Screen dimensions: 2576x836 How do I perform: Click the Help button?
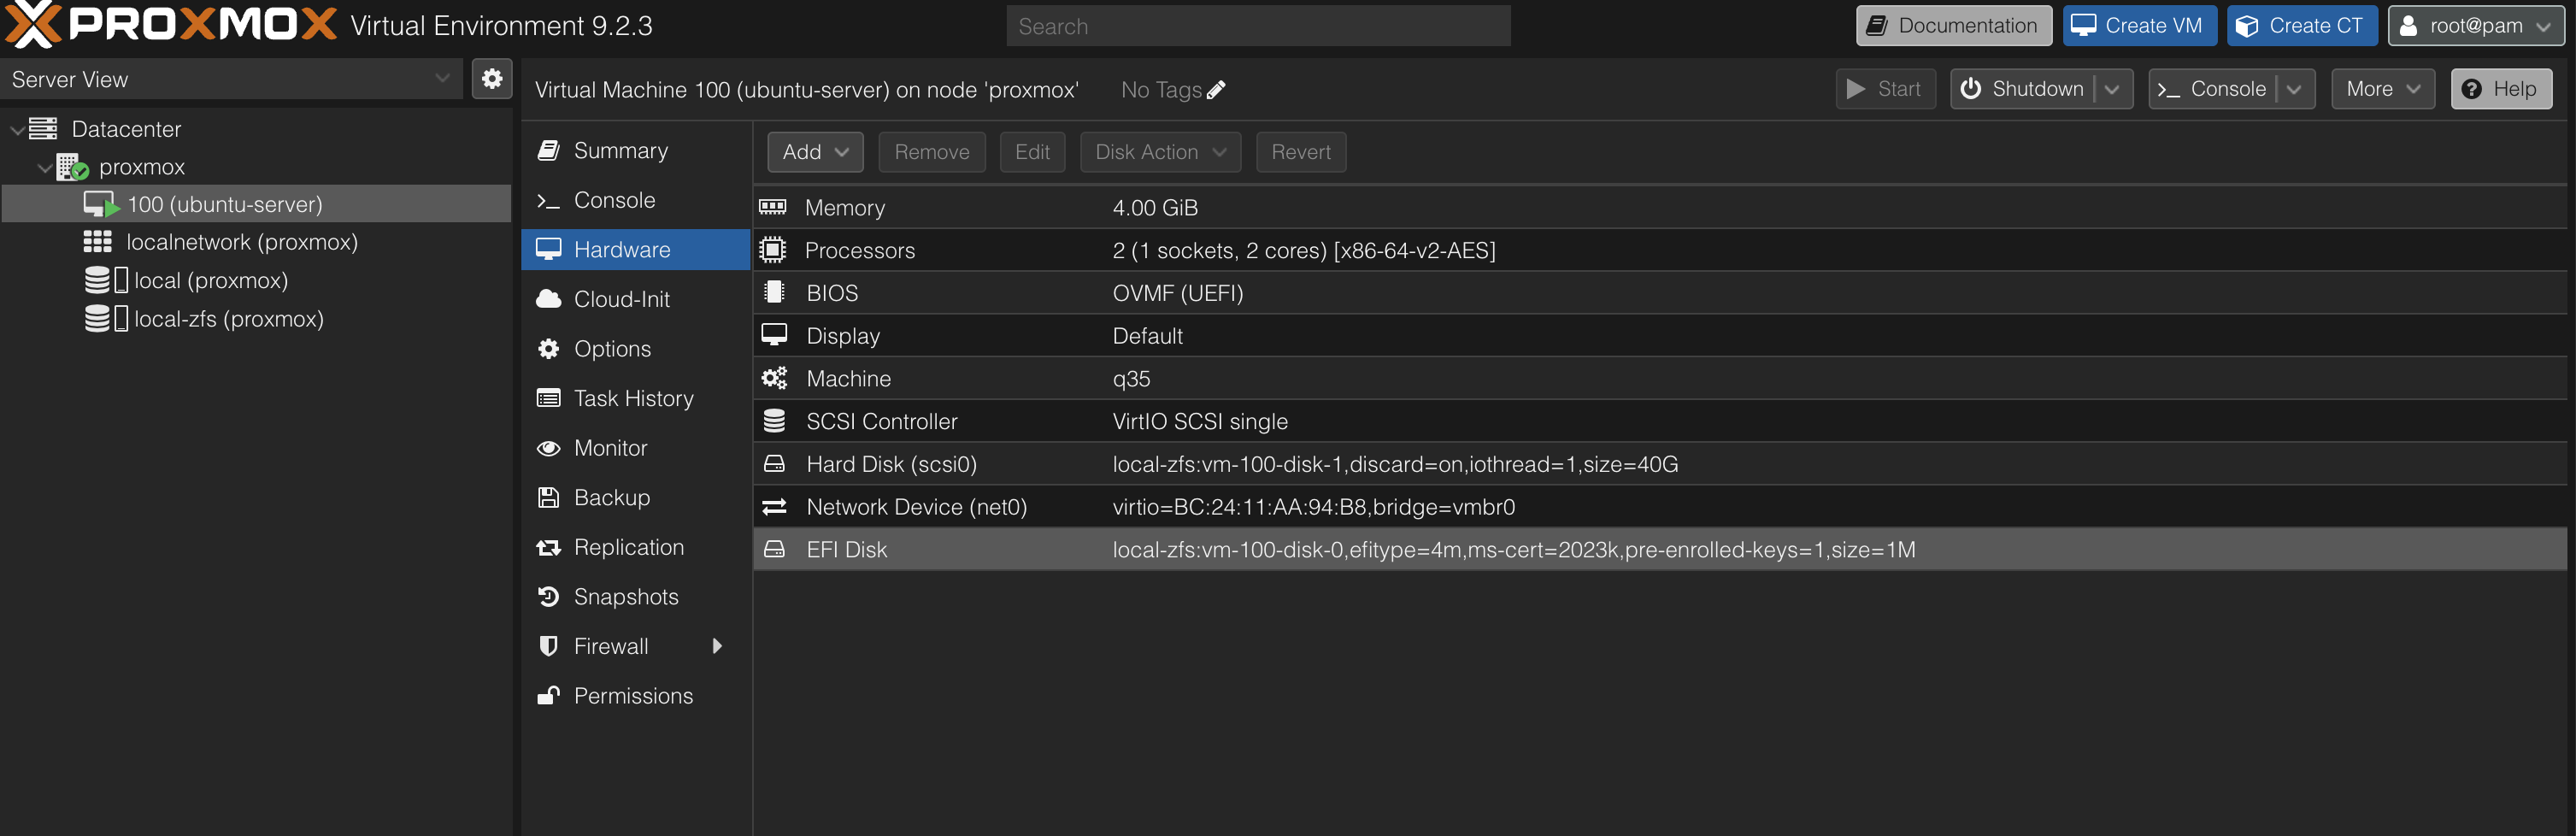[2500, 89]
